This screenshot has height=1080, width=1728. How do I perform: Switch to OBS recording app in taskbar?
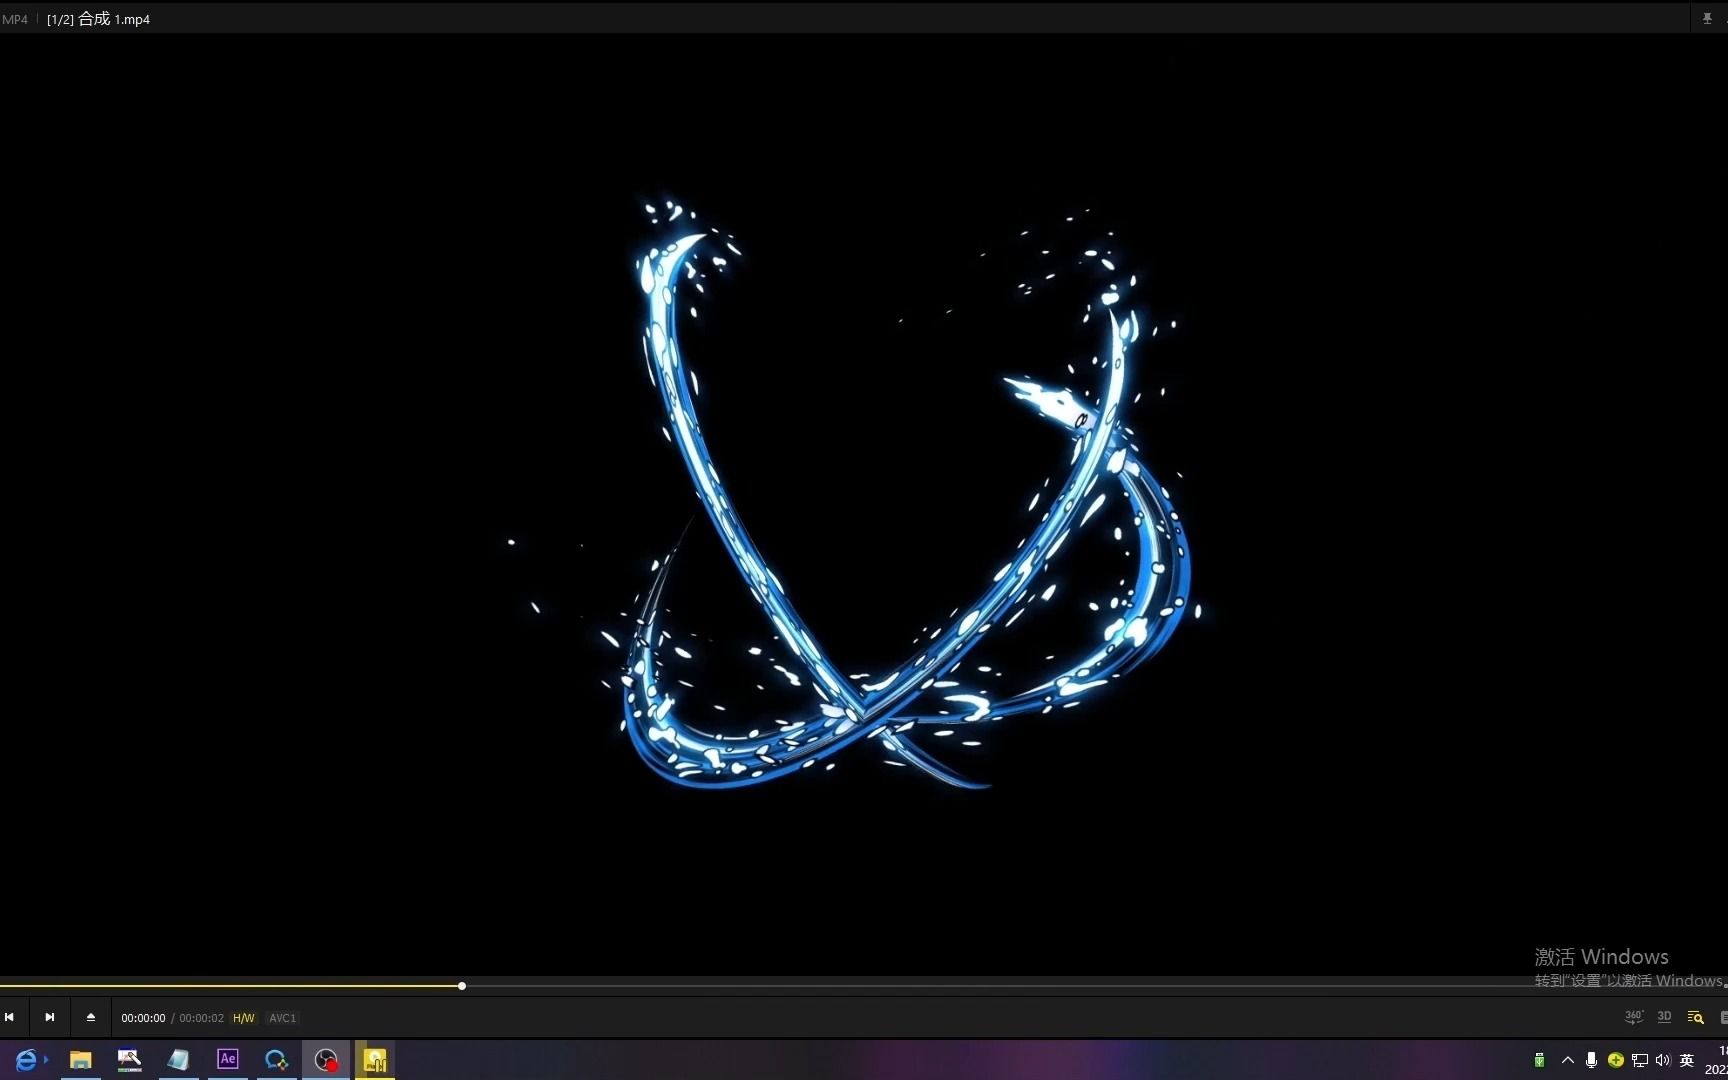tap(326, 1059)
